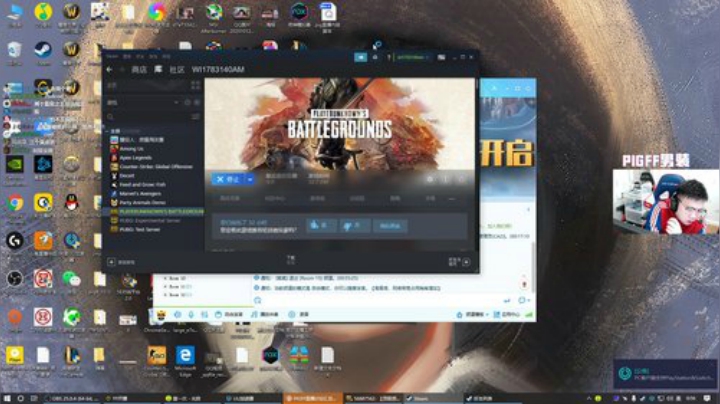Select Feed and Grow: Fish
Screen dimensions: 720x404
point(142,185)
